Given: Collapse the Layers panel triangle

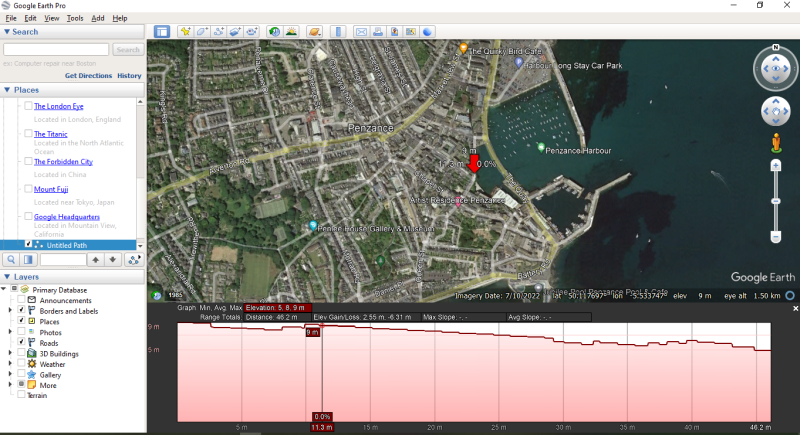Looking at the screenshot, I should pyautogui.click(x=7, y=276).
